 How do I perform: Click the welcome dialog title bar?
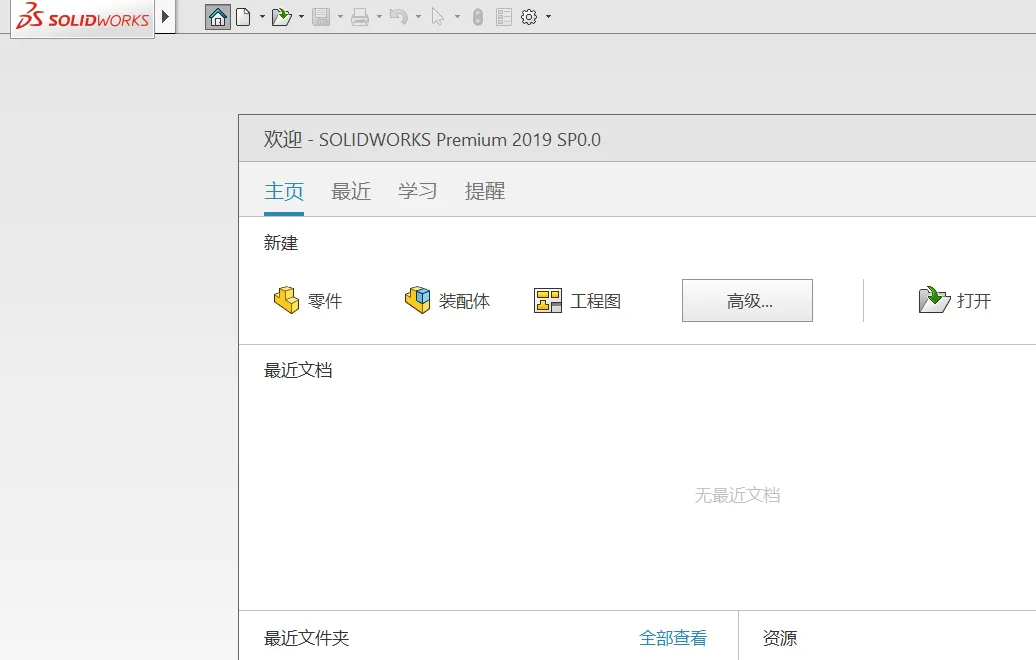(637, 139)
